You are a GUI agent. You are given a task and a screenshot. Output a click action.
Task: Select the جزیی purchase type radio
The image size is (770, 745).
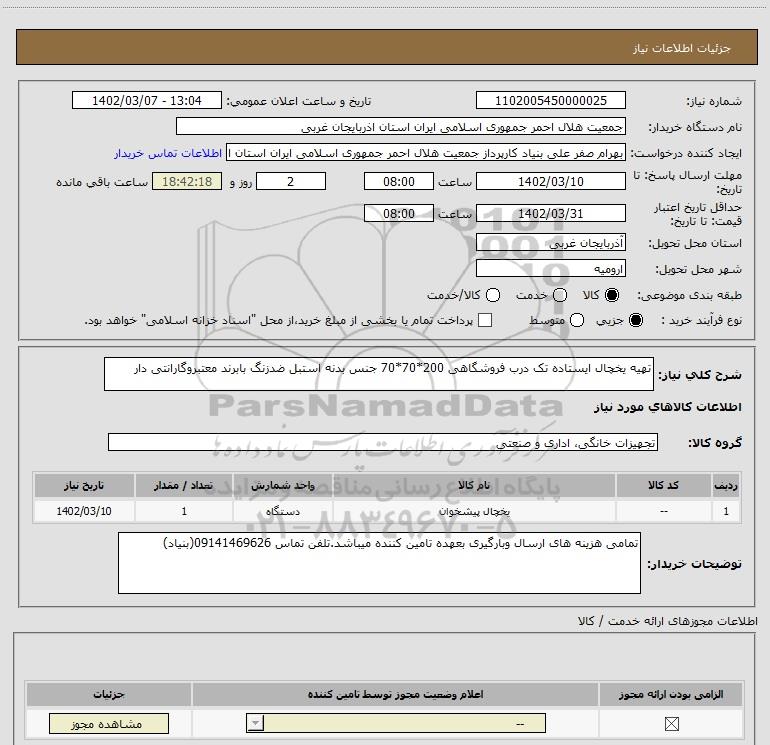(635, 320)
